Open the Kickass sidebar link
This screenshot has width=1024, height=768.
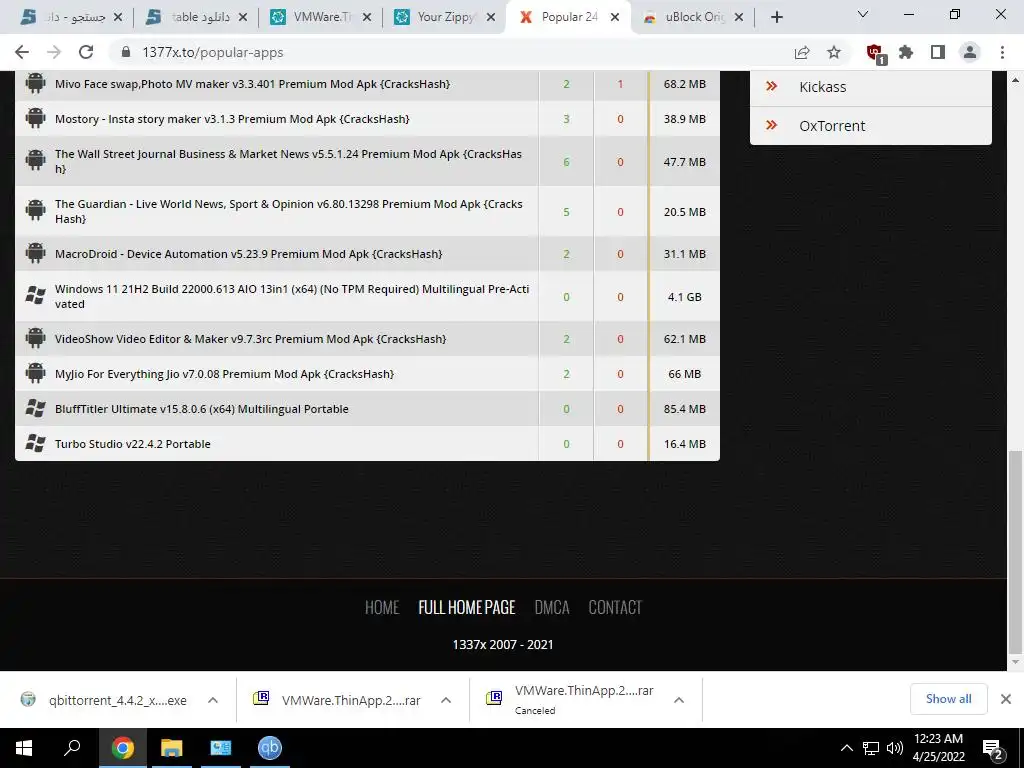[822, 87]
